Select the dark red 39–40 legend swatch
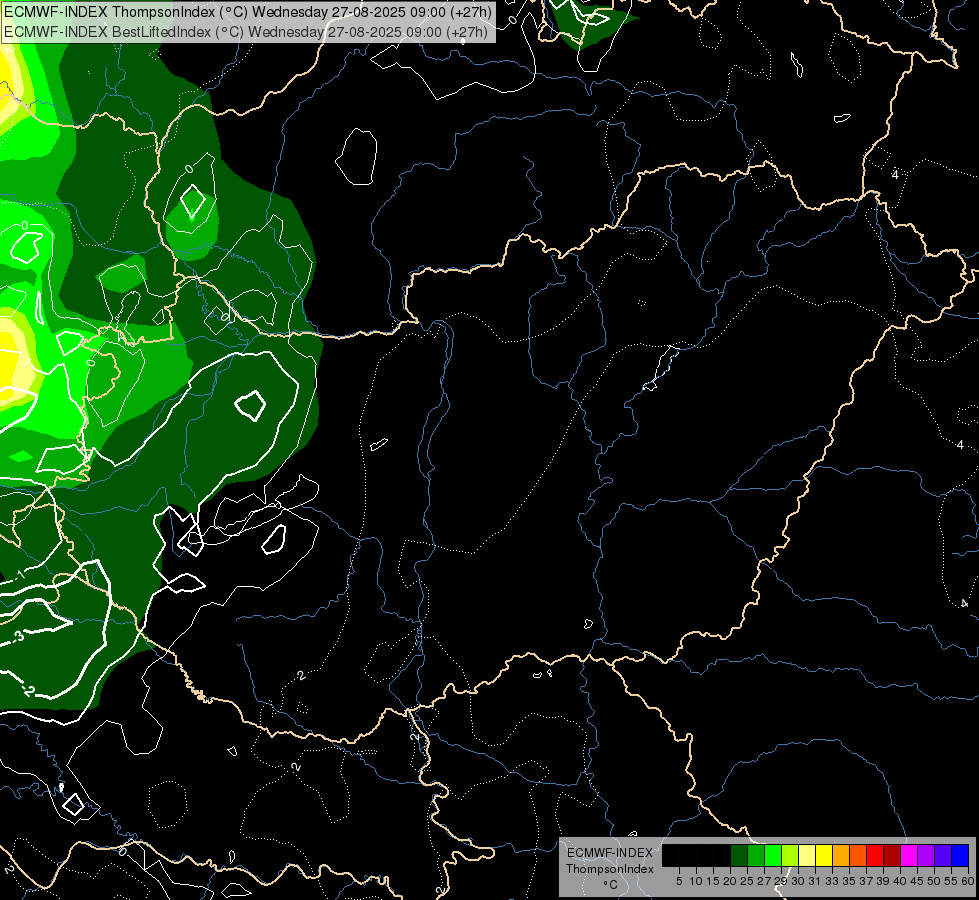This screenshot has height=900, width=979. [x=892, y=855]
